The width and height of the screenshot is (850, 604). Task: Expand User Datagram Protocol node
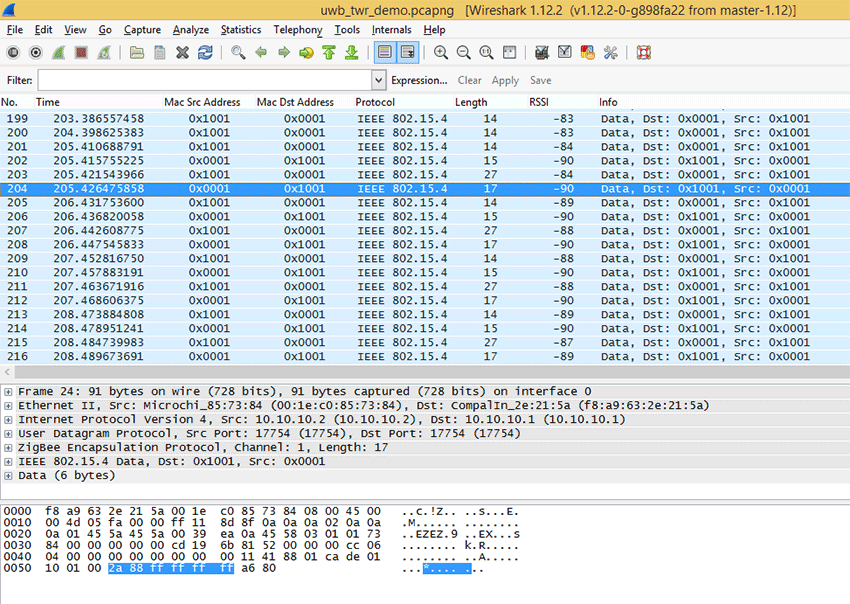(8, 434)
